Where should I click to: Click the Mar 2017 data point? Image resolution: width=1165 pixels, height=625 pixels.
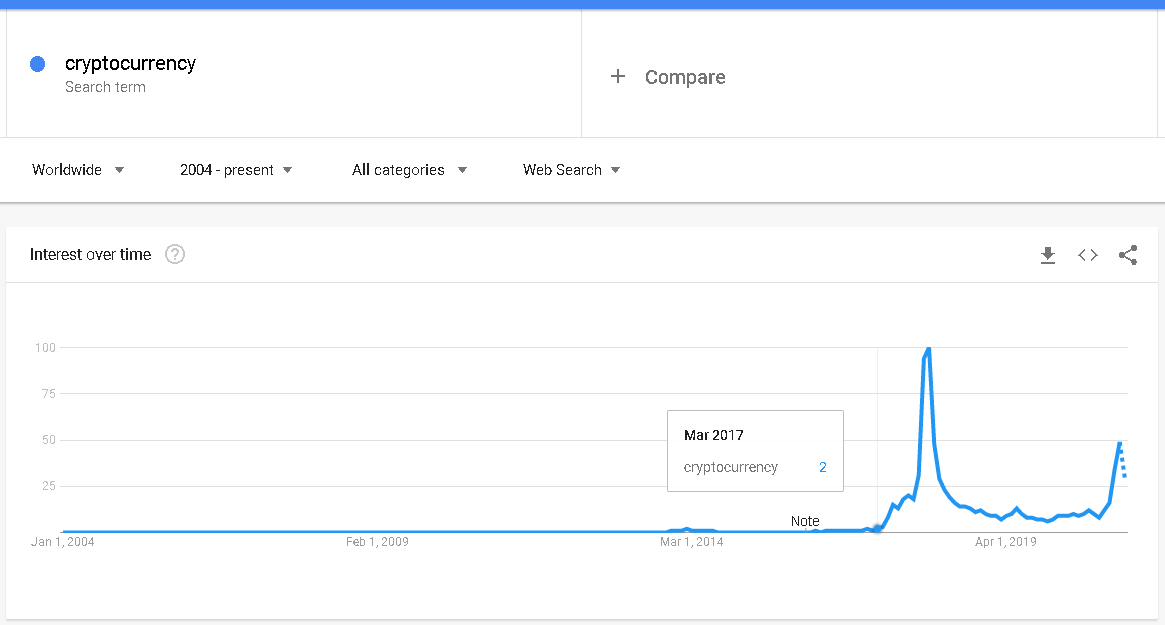[x=877, y=528]
